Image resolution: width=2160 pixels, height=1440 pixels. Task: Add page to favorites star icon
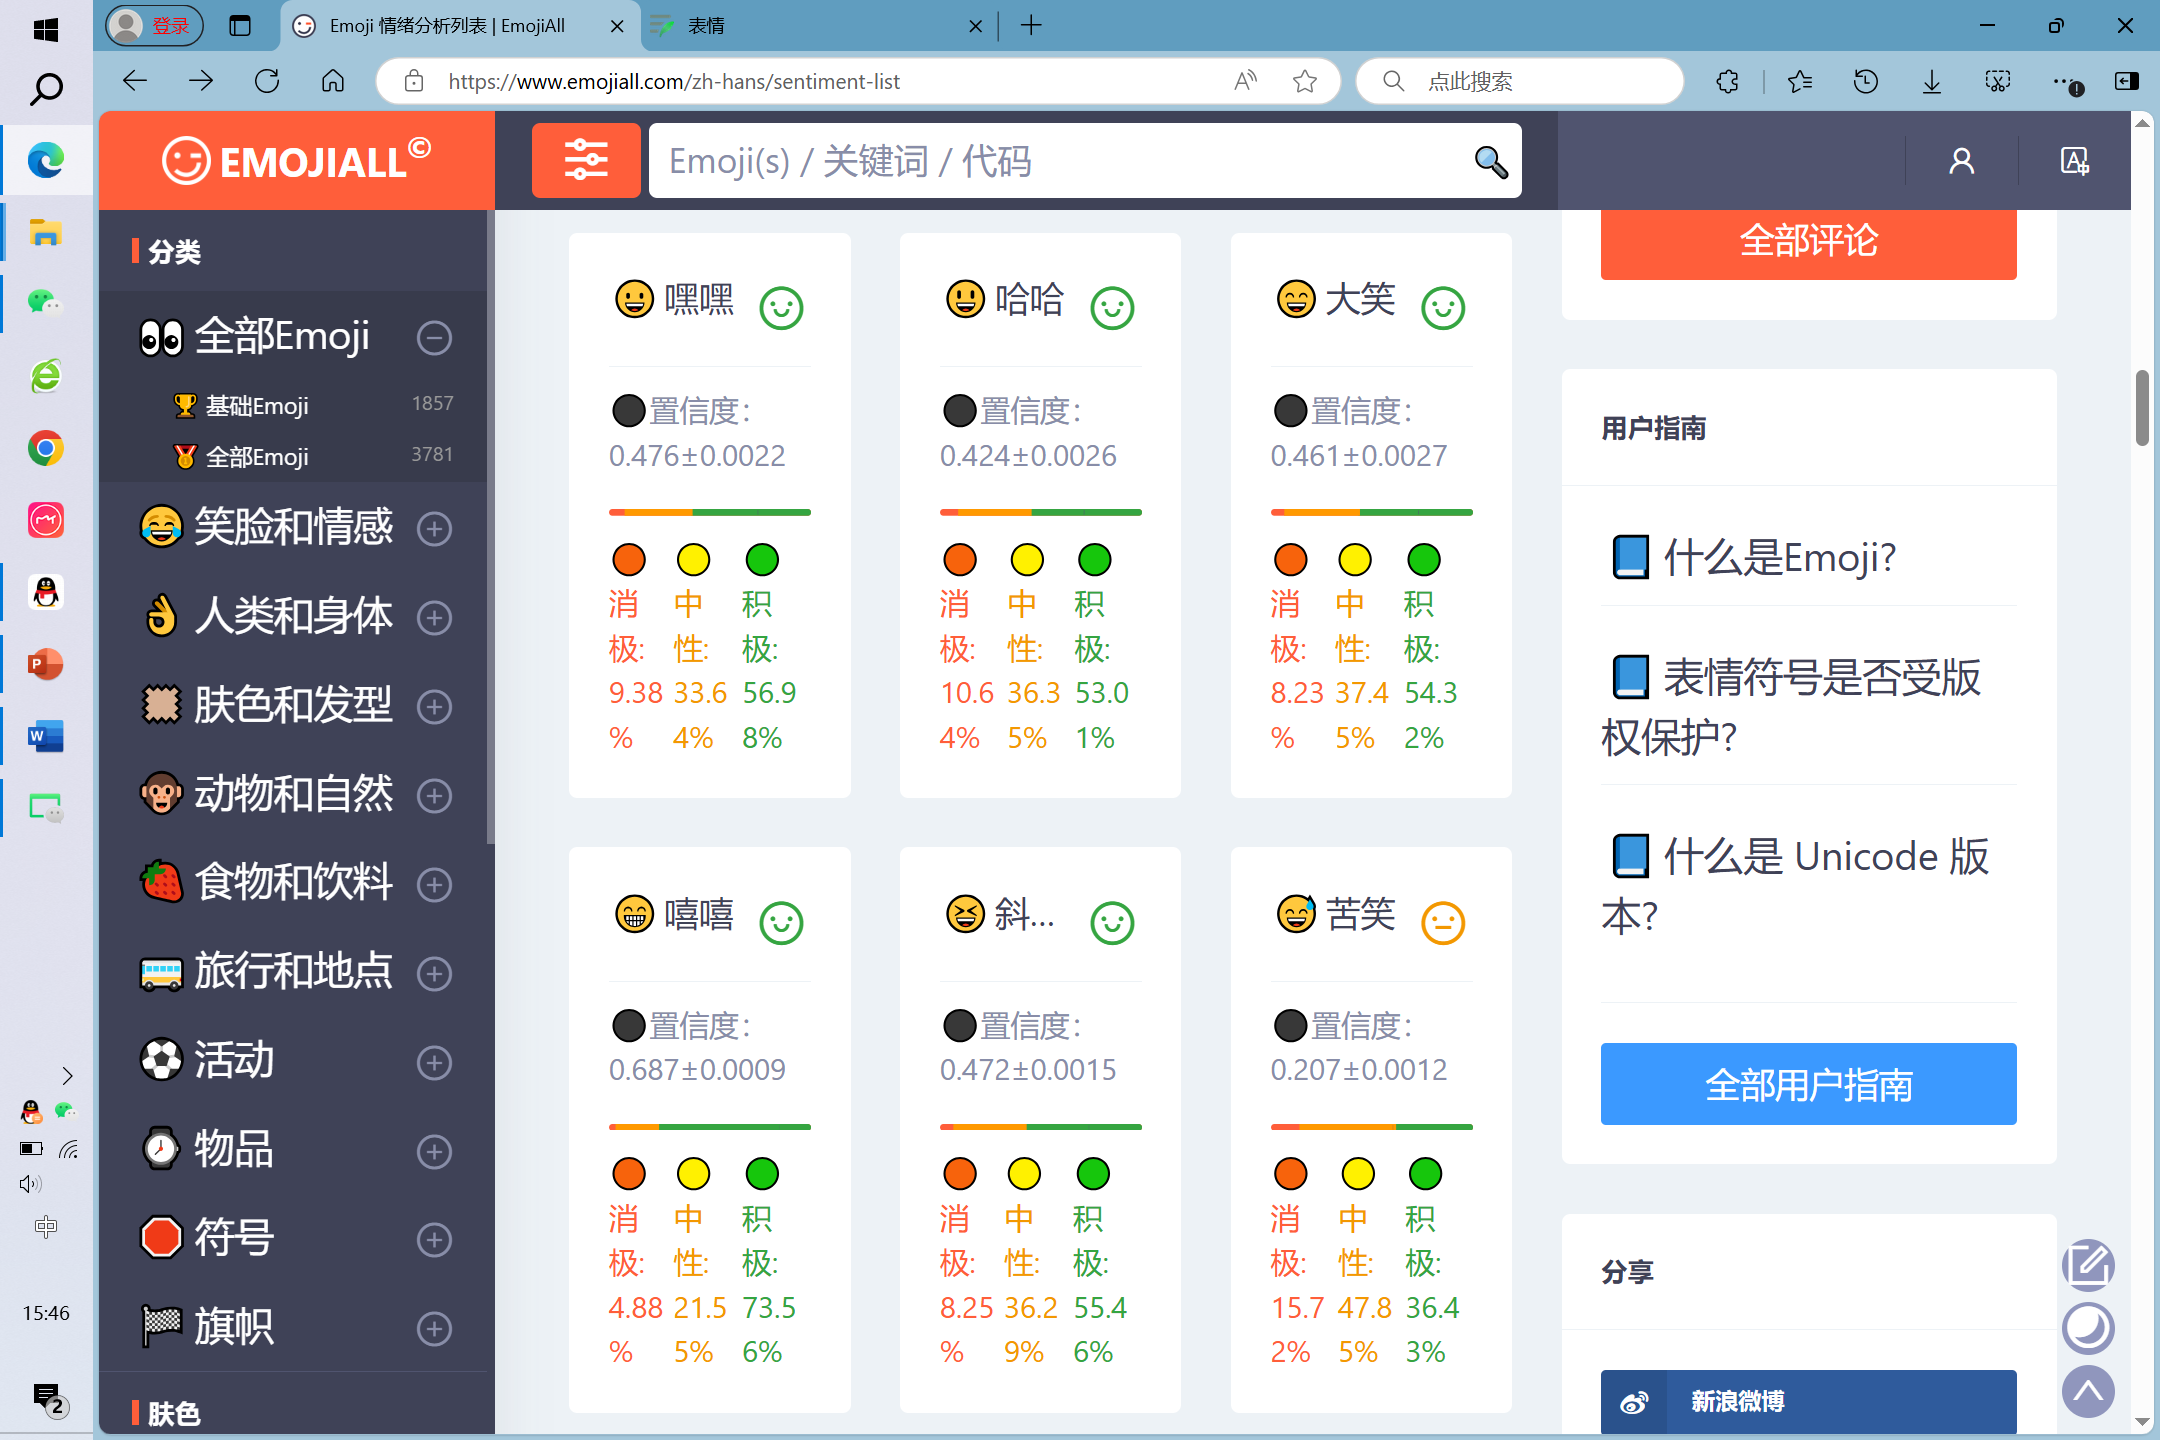[1304, 81]
